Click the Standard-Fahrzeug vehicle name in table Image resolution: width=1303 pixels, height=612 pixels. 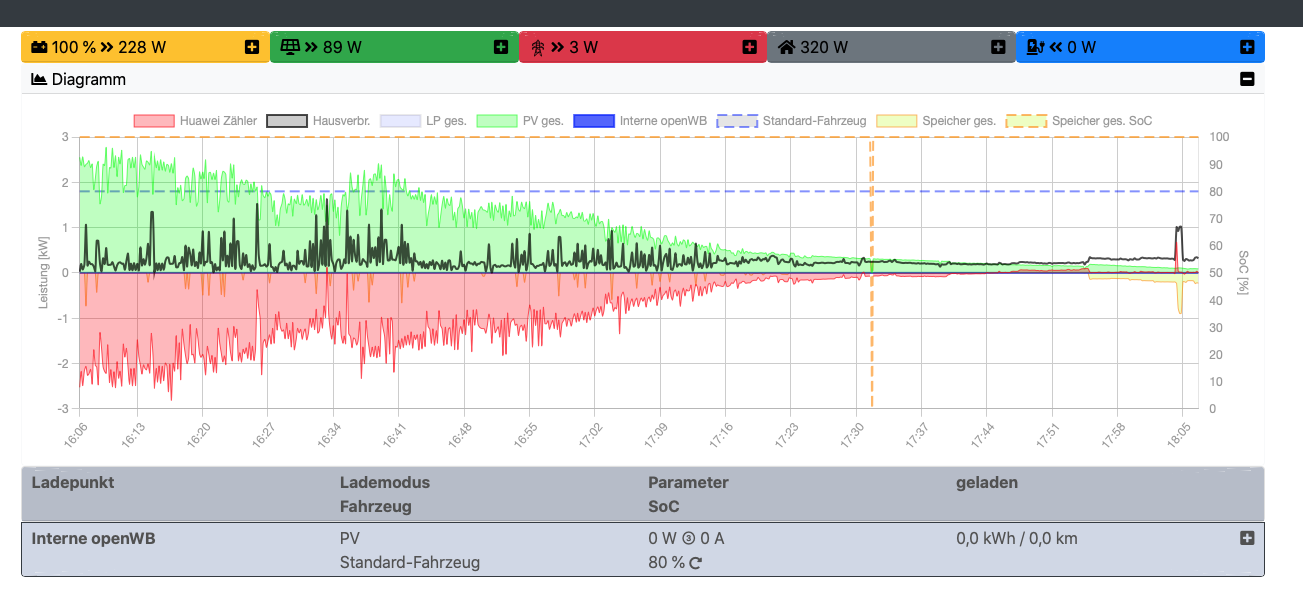coord(410,562)
